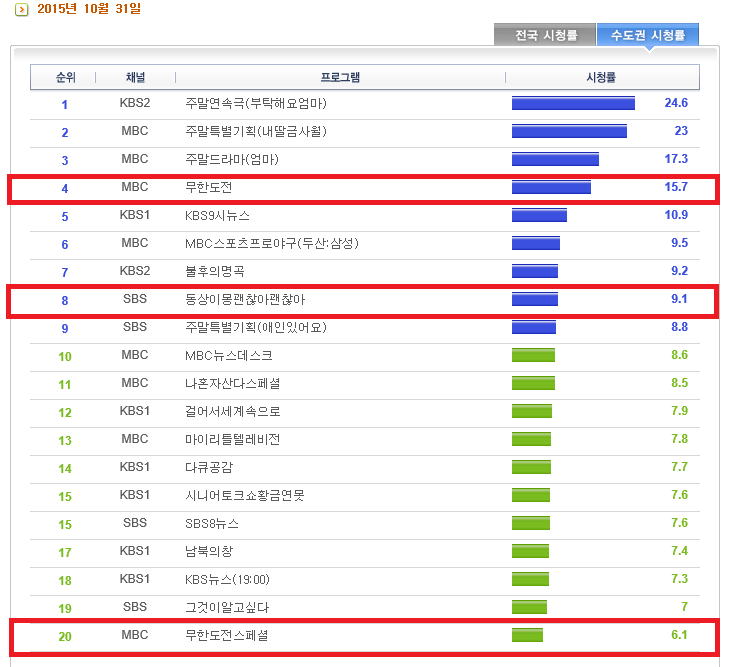The width and height of the screenshot is (734, 667).
Task: Click the 동상이몽괜찮아괜찮아 program name
Action: (247, 299)
